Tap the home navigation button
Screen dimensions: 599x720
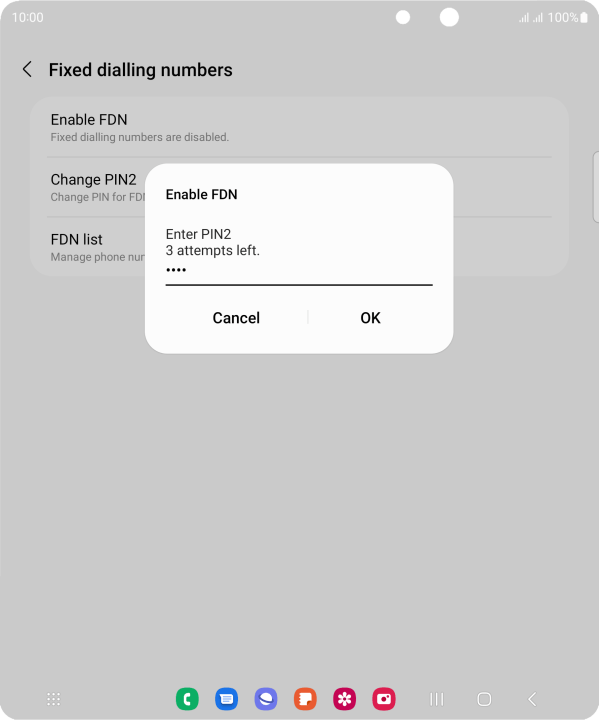484,699
